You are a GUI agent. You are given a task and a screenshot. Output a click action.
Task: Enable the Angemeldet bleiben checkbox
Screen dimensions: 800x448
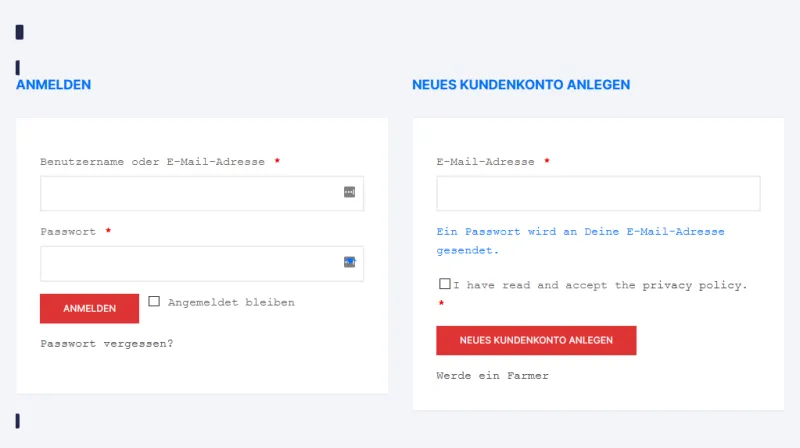(154, 302)
